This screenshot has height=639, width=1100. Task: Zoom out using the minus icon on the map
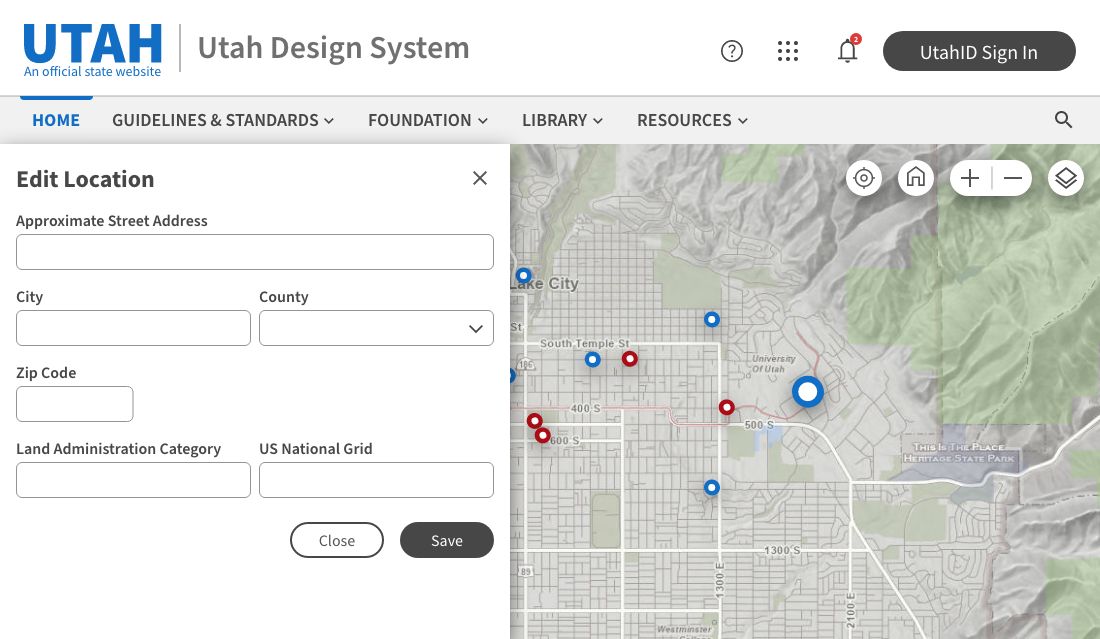1012,178
